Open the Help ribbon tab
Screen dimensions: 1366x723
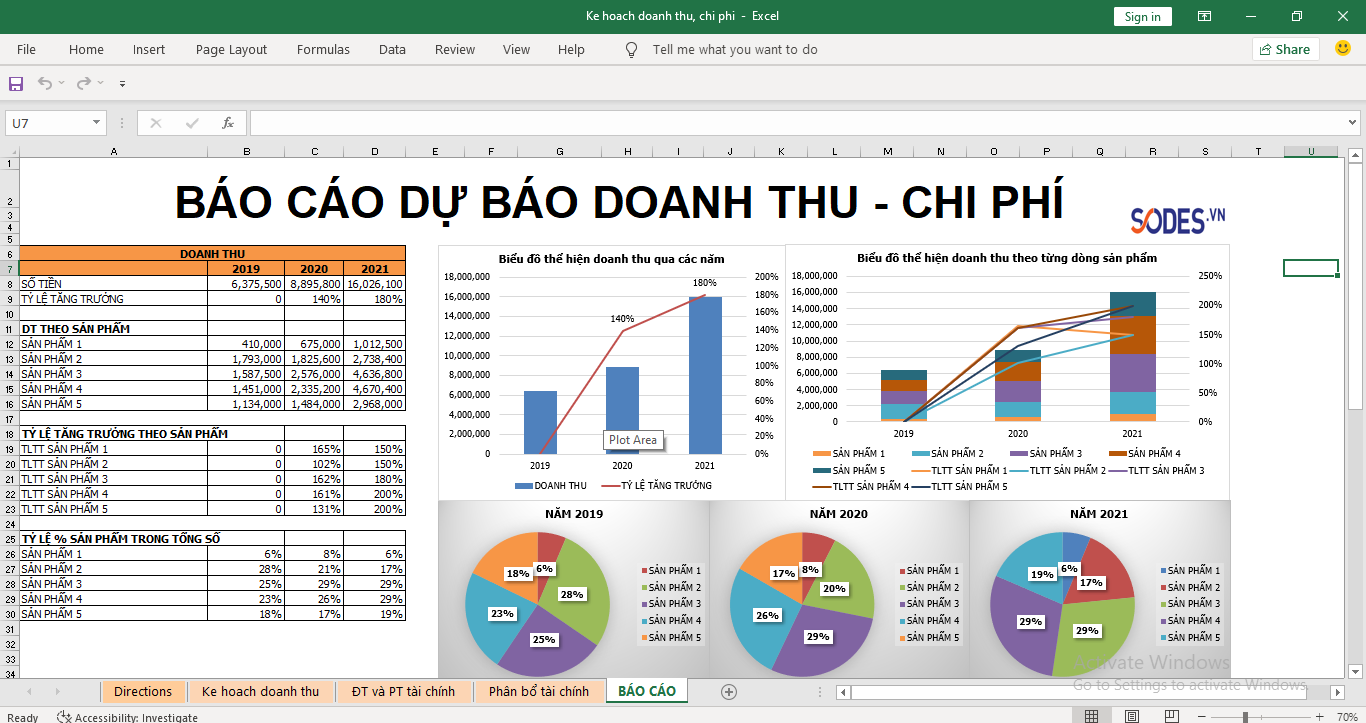[571, 49]
